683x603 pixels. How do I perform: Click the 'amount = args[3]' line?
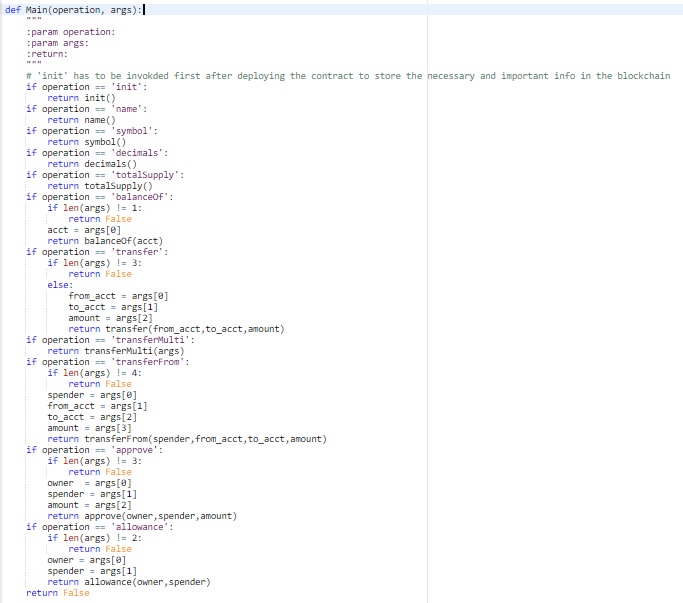click(89, 428)
